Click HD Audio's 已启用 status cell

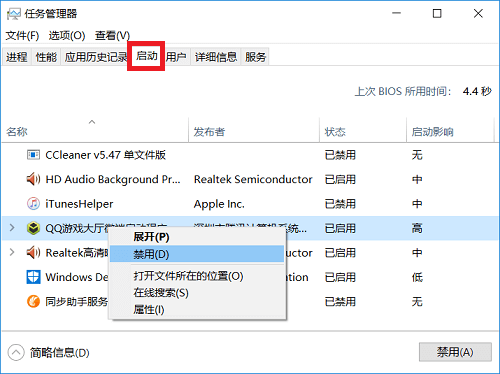340,179
